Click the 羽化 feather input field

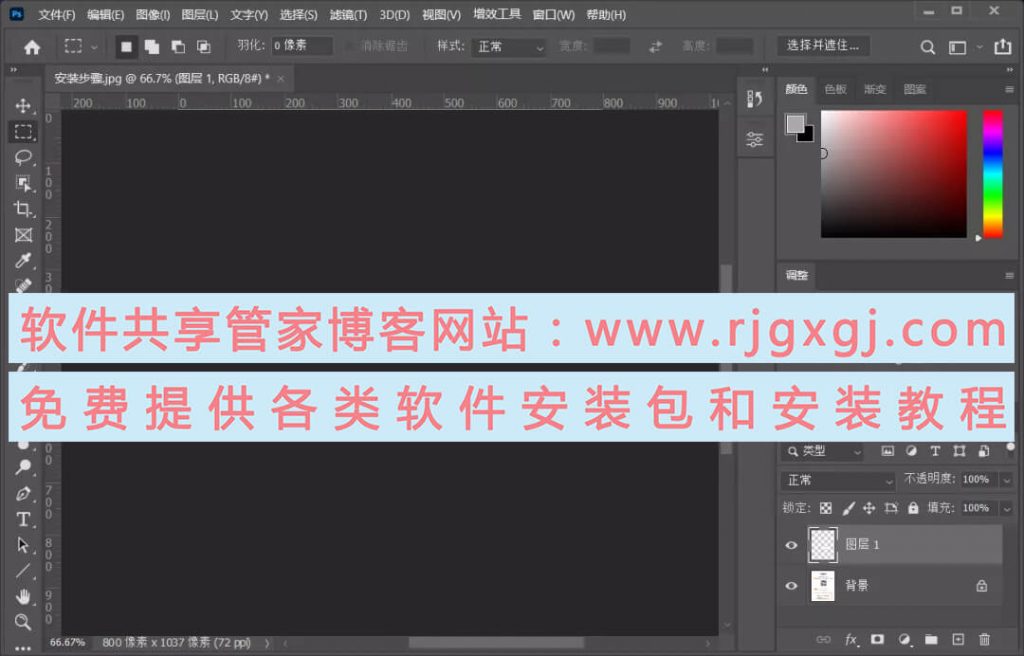point(302,46)
